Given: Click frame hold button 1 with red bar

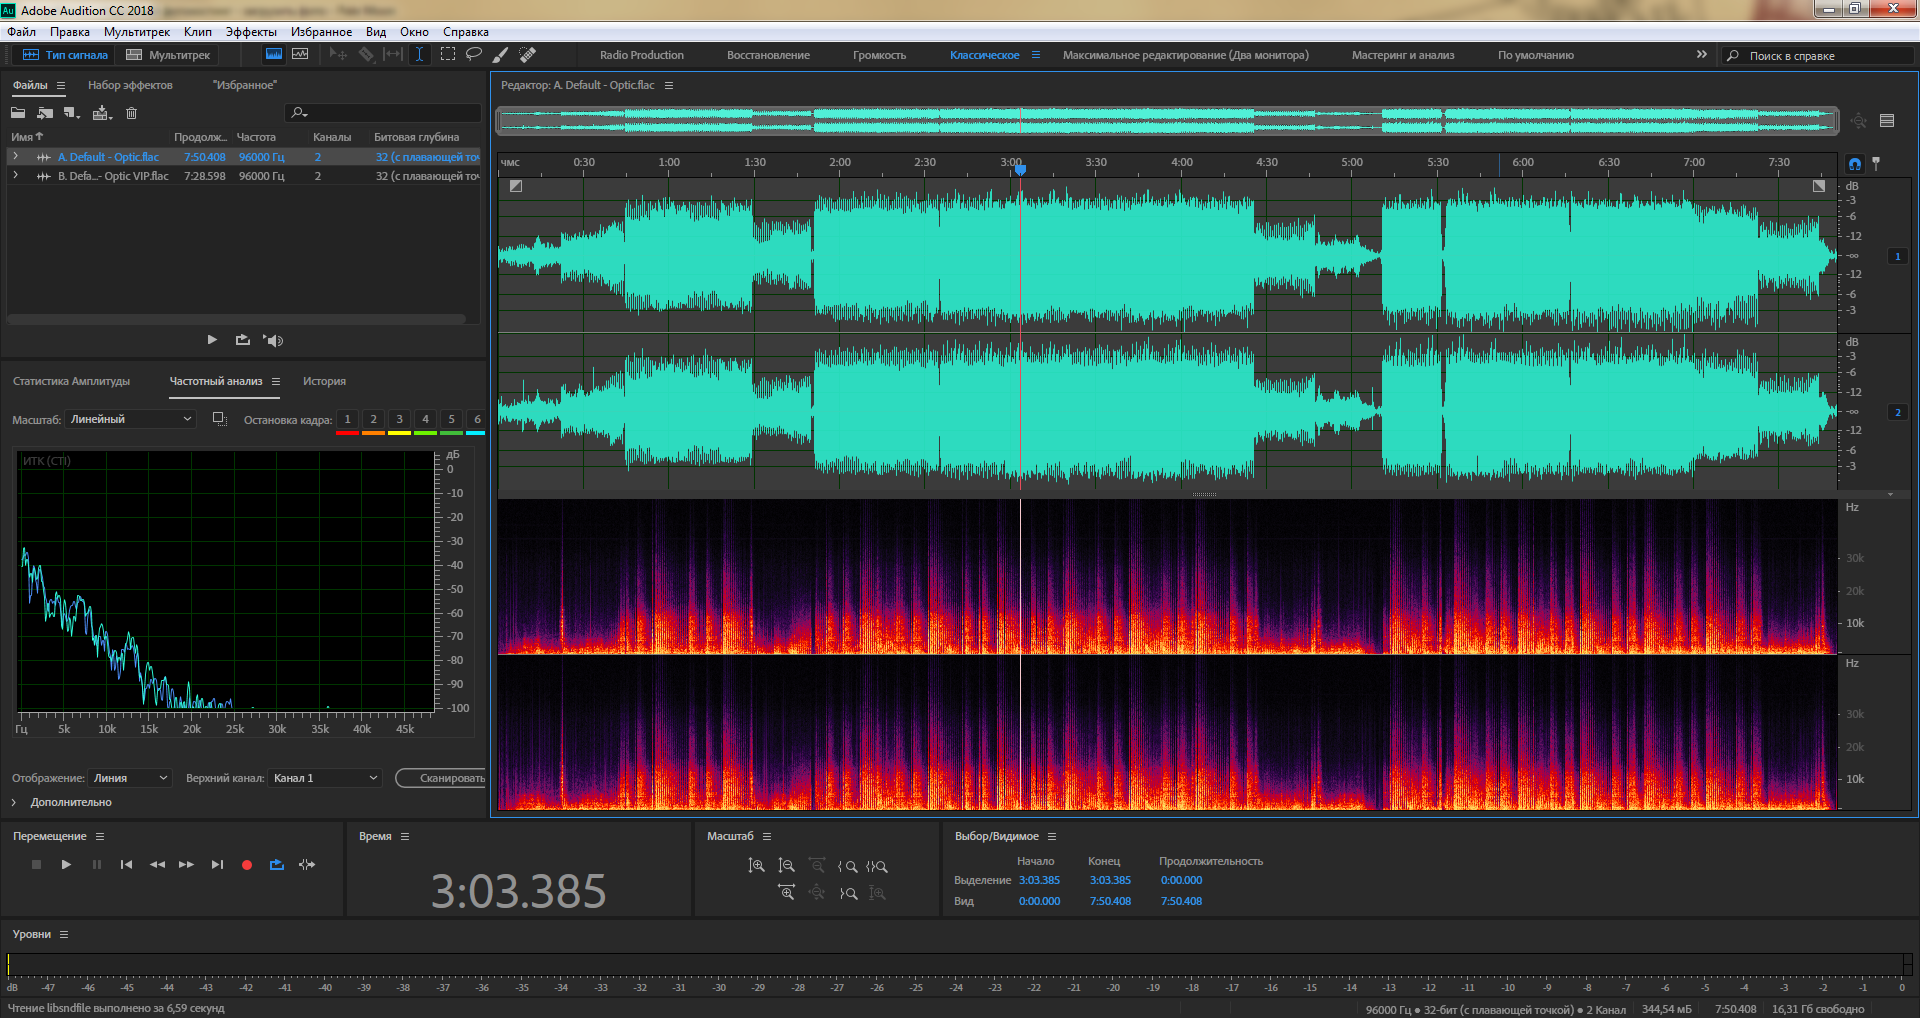Looking at the screenshot, I should click(x=347, y=420).
